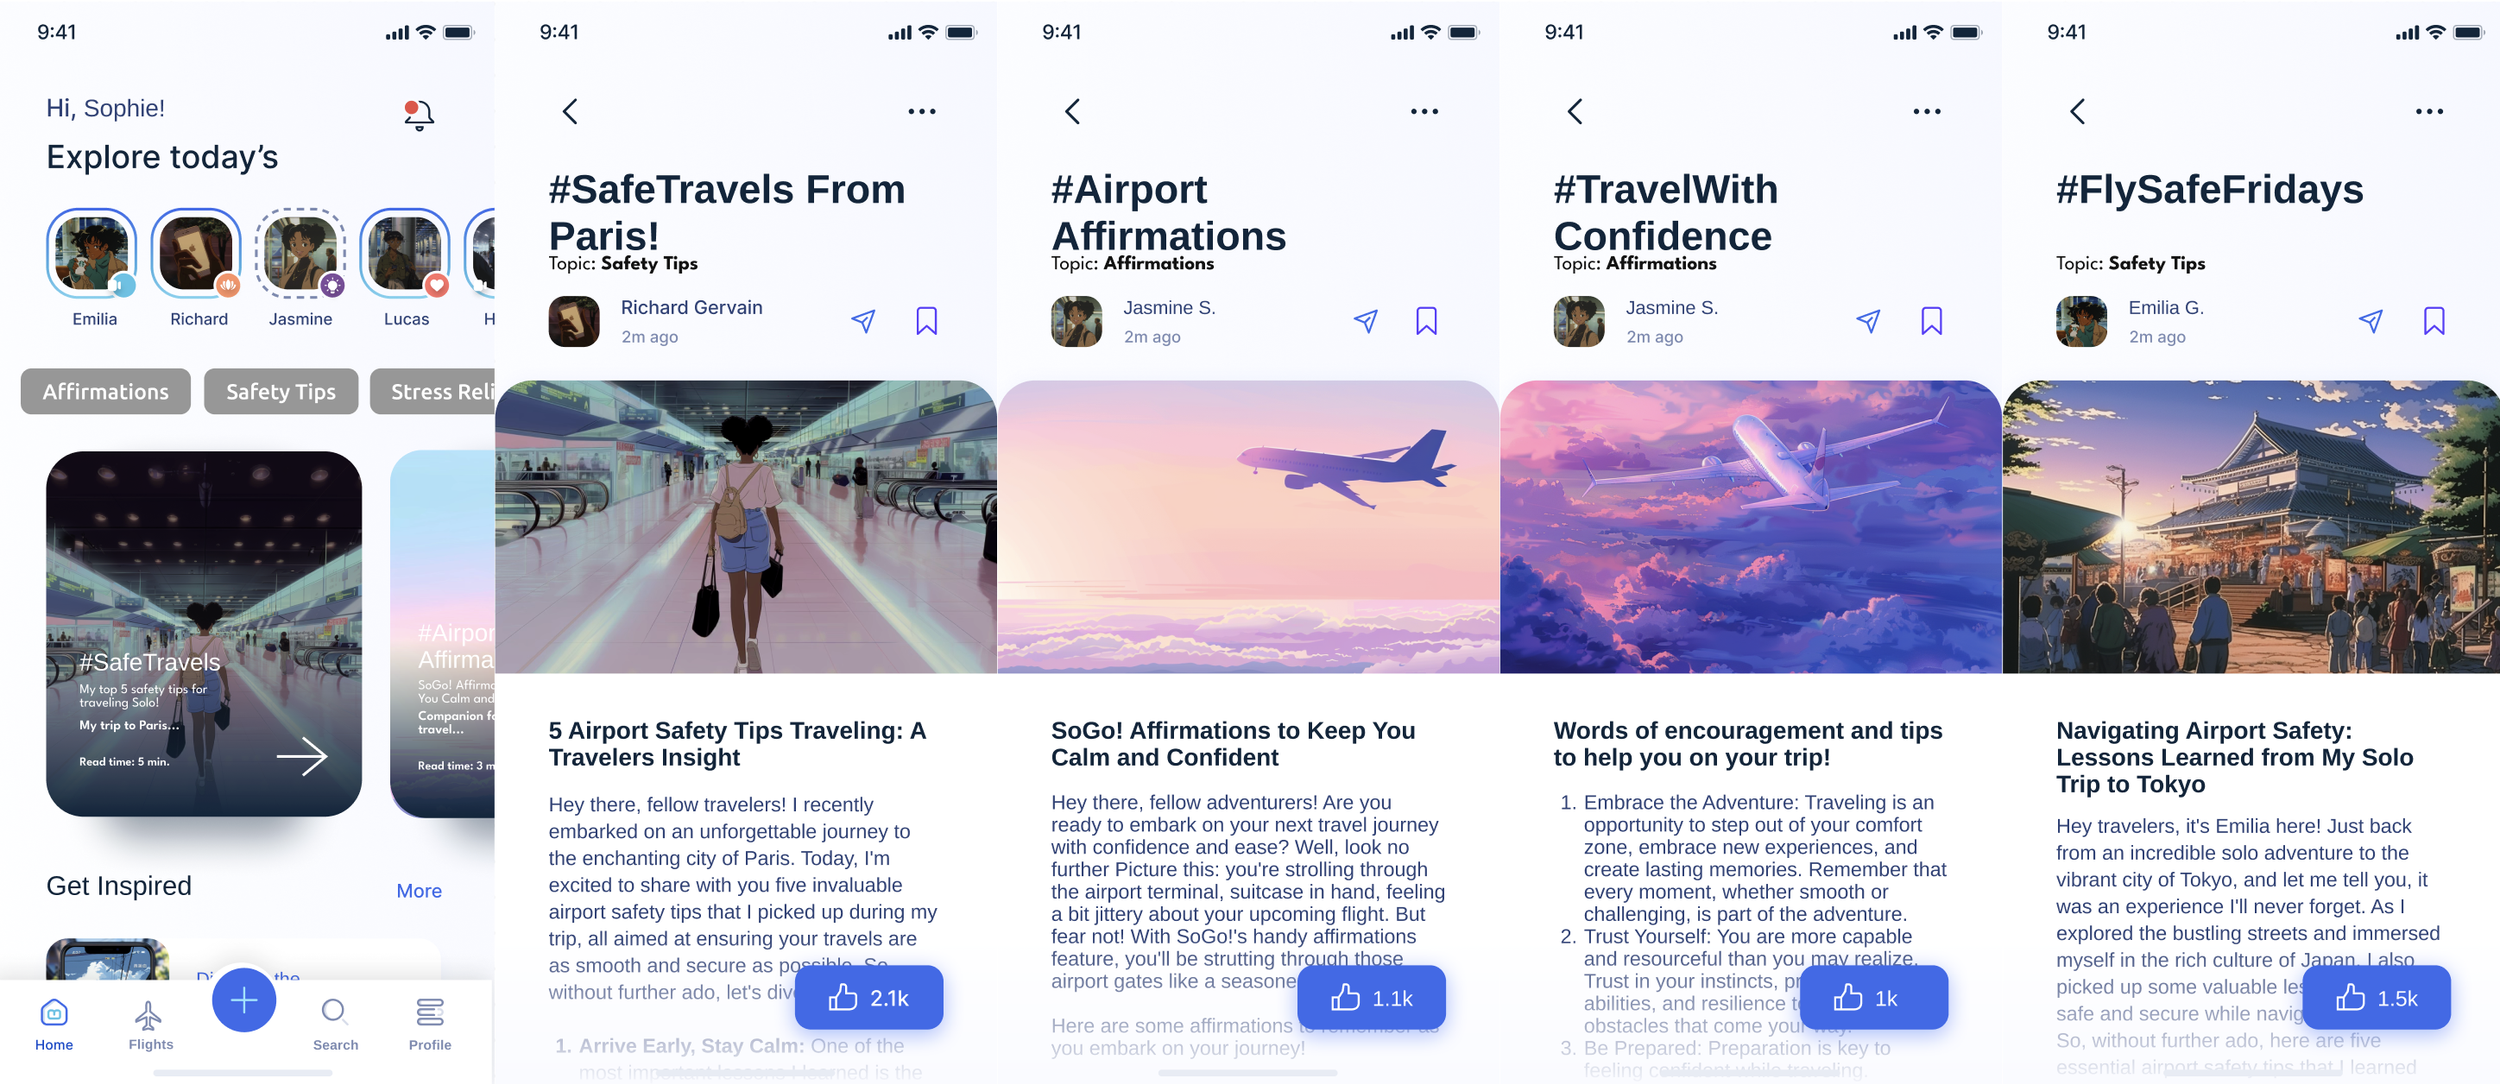Like the SafeTravels post with 2.1k likes
This screenshot has width=2500, height=1084.
[x=869, y=997]
